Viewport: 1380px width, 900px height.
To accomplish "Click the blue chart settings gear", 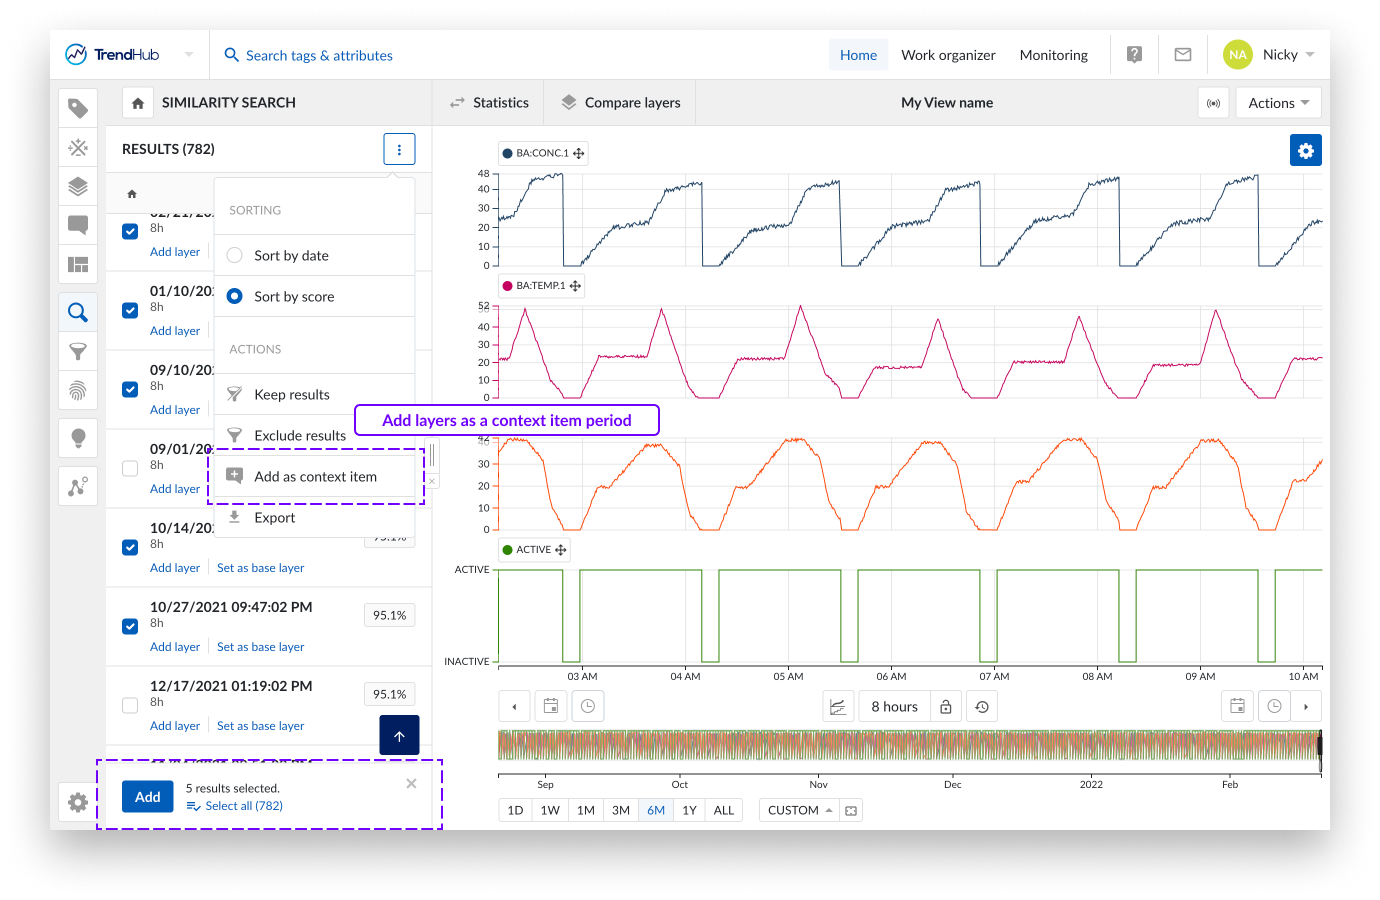I will [x=1305, y=150].
